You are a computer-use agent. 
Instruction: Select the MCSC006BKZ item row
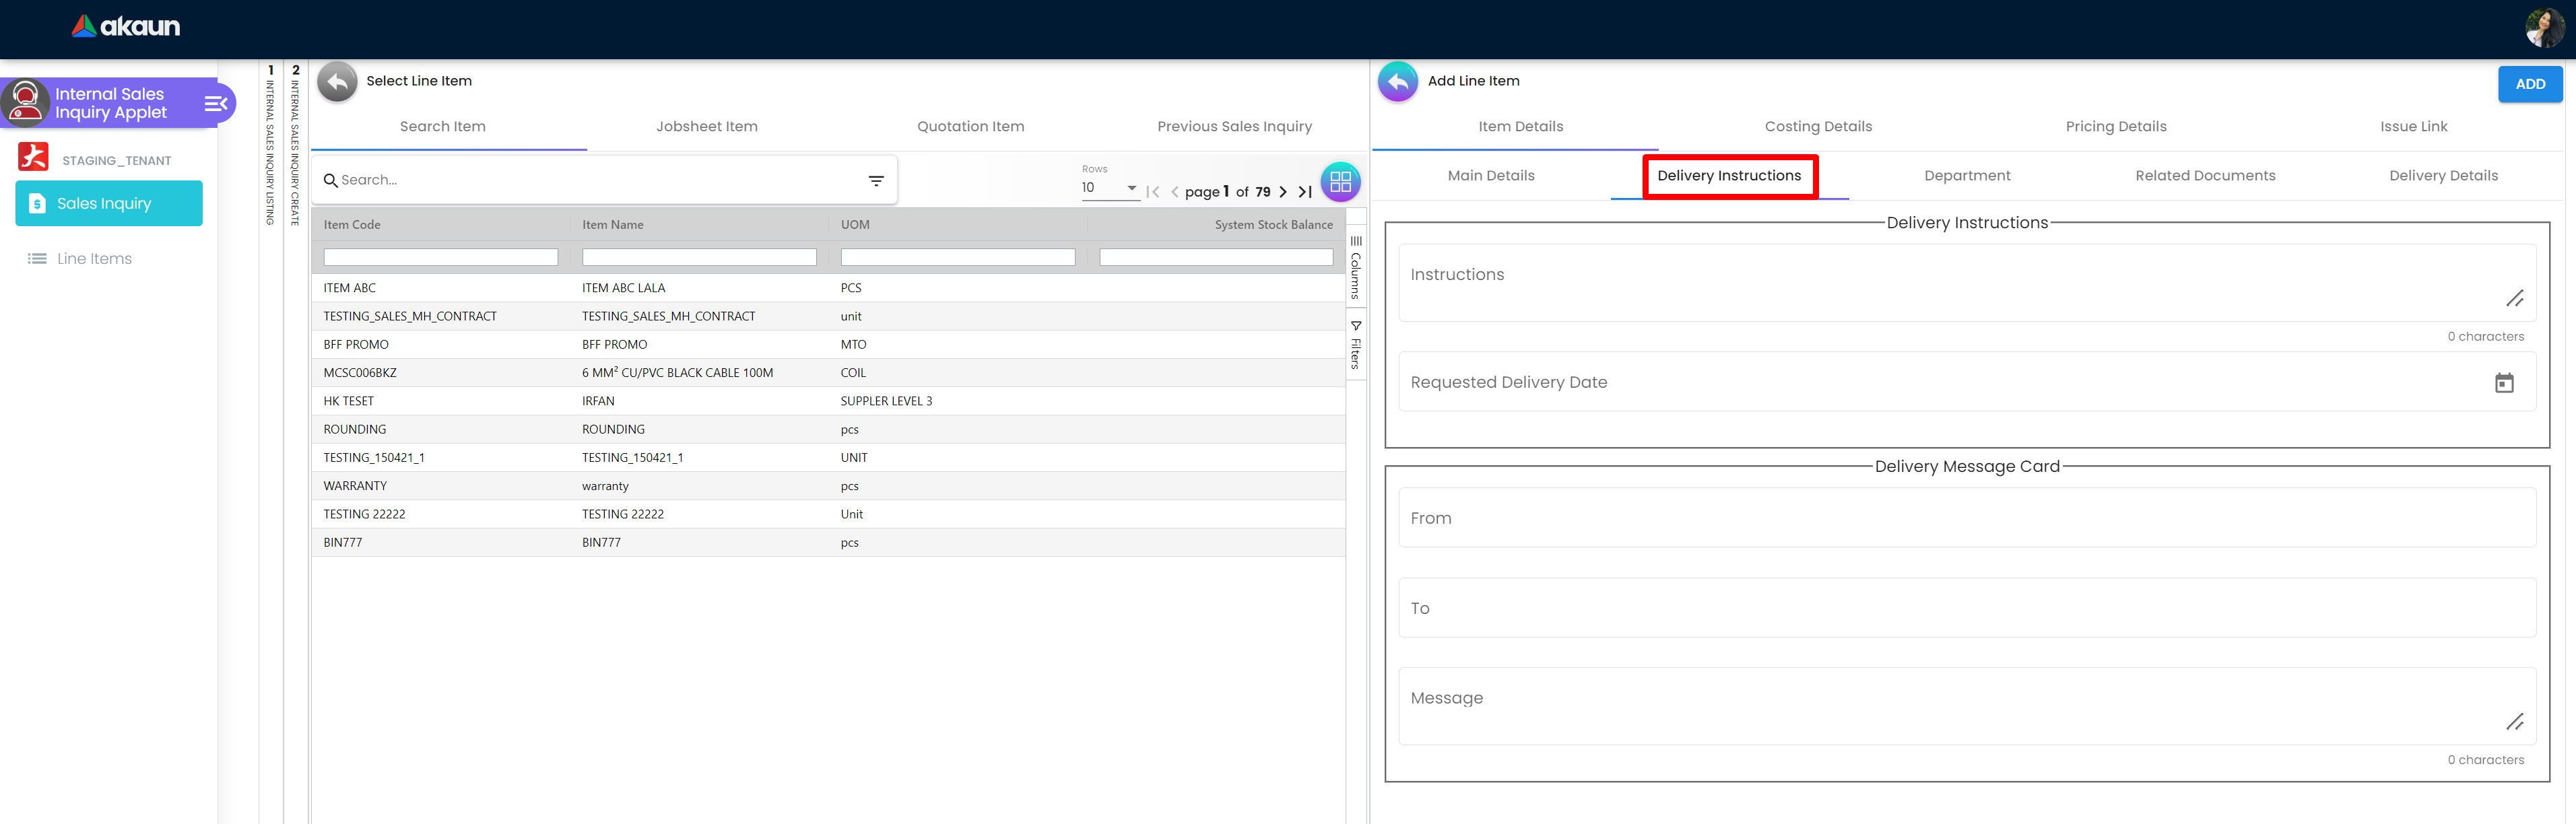[360, 373]
